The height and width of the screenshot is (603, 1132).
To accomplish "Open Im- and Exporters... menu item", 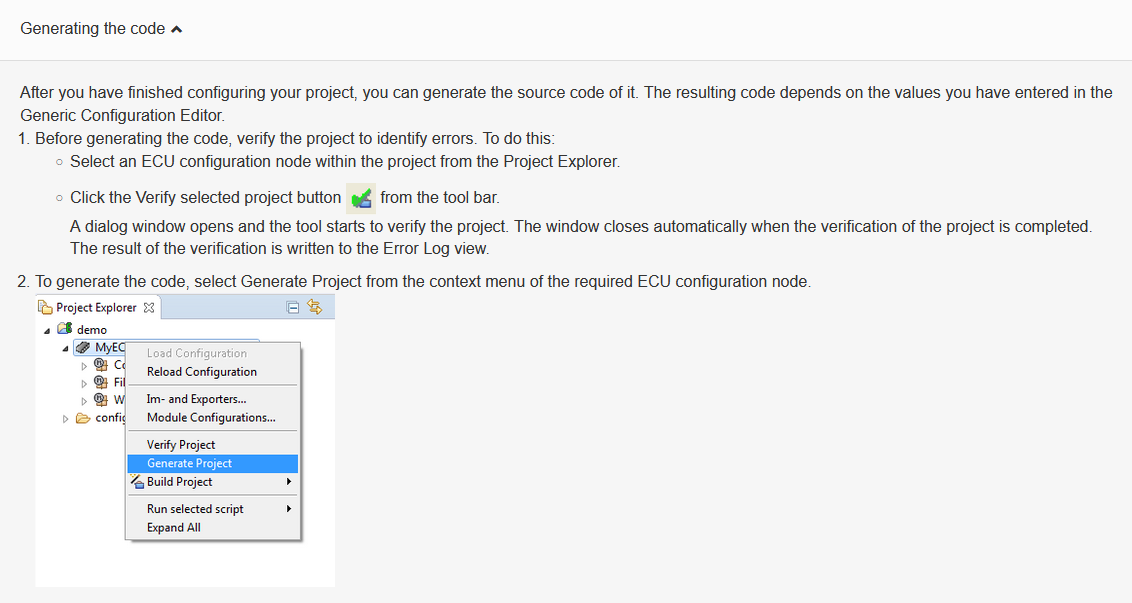I will pyautogui.click(x=196, y=399).
